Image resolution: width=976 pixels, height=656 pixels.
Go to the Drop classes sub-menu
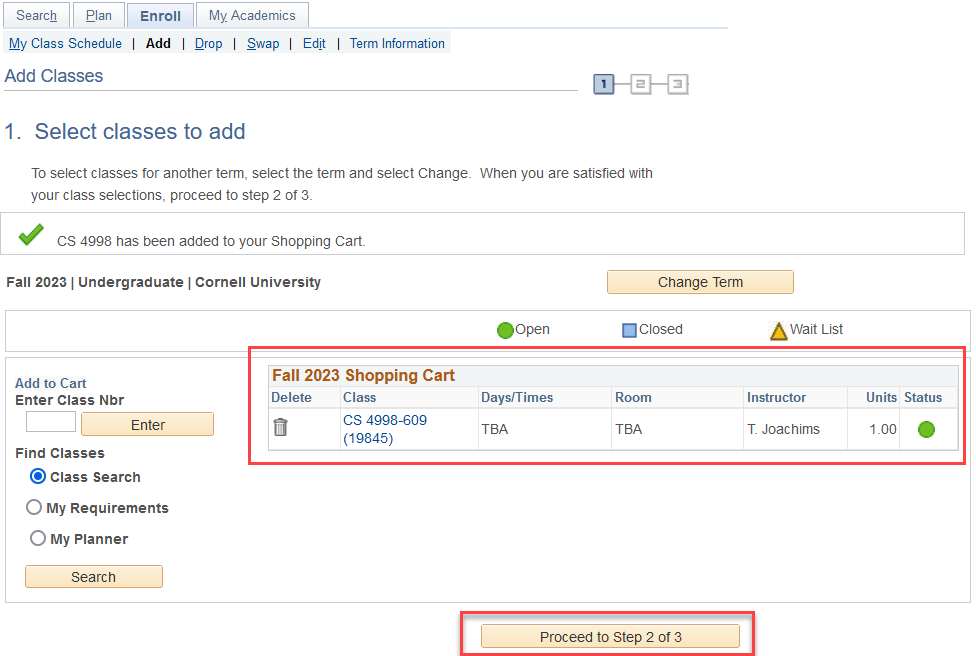[x=208, y=44]
